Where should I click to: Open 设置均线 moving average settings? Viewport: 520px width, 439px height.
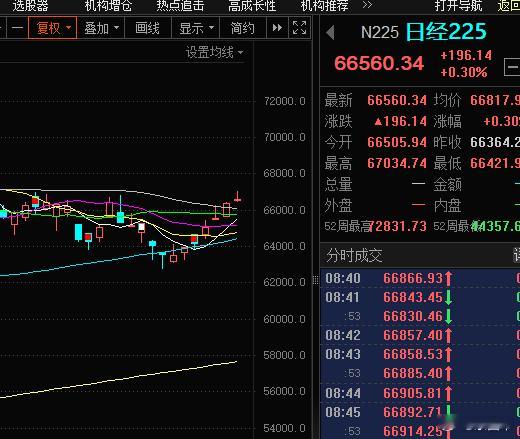coord(215,52)
